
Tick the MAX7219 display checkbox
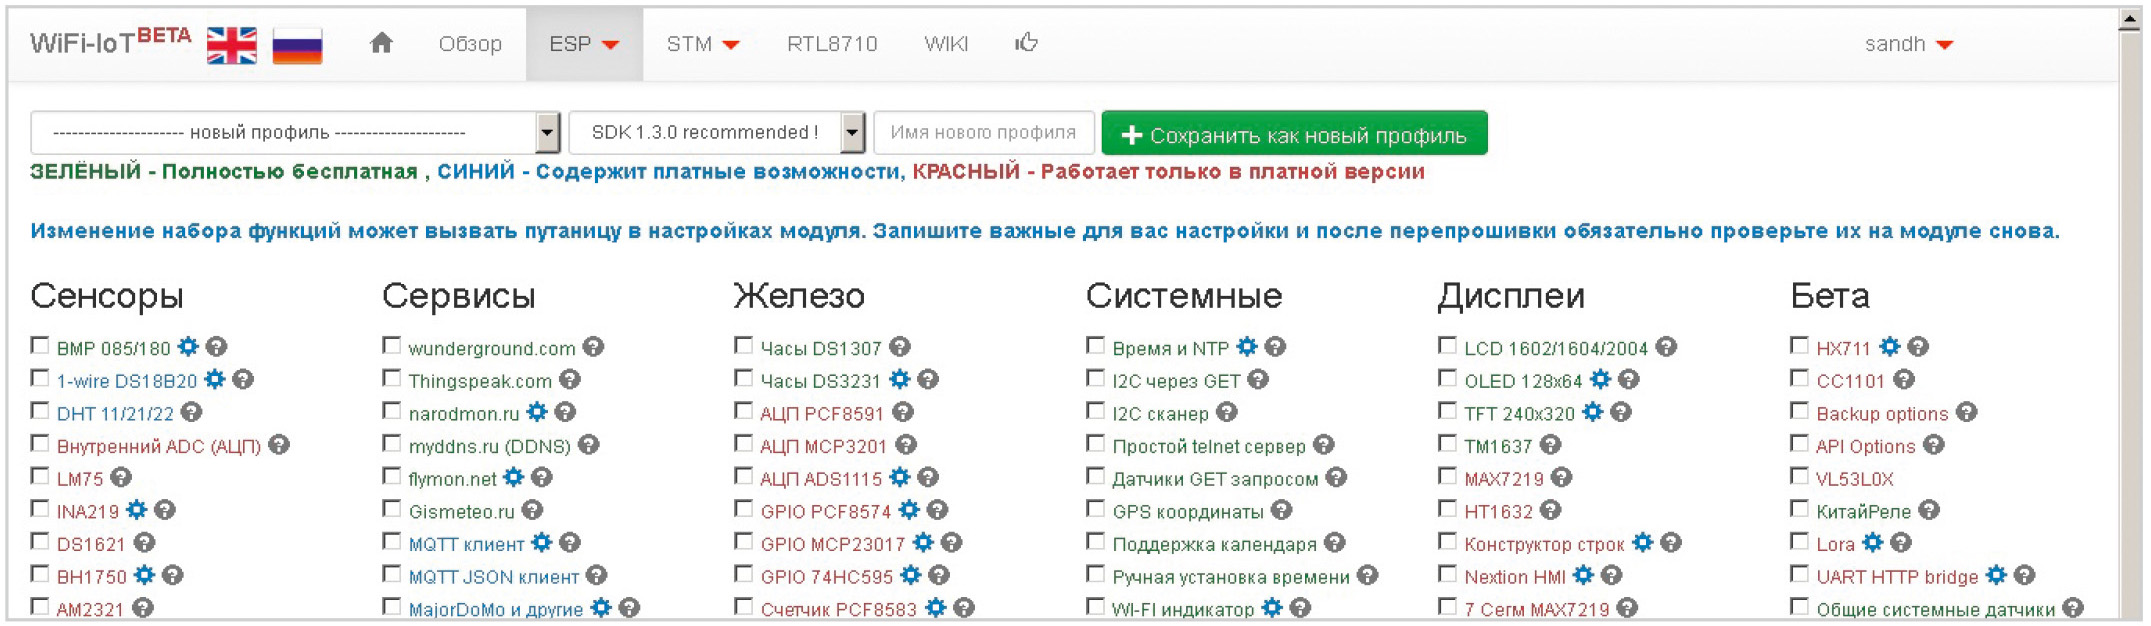click(x=1447, y=476)
